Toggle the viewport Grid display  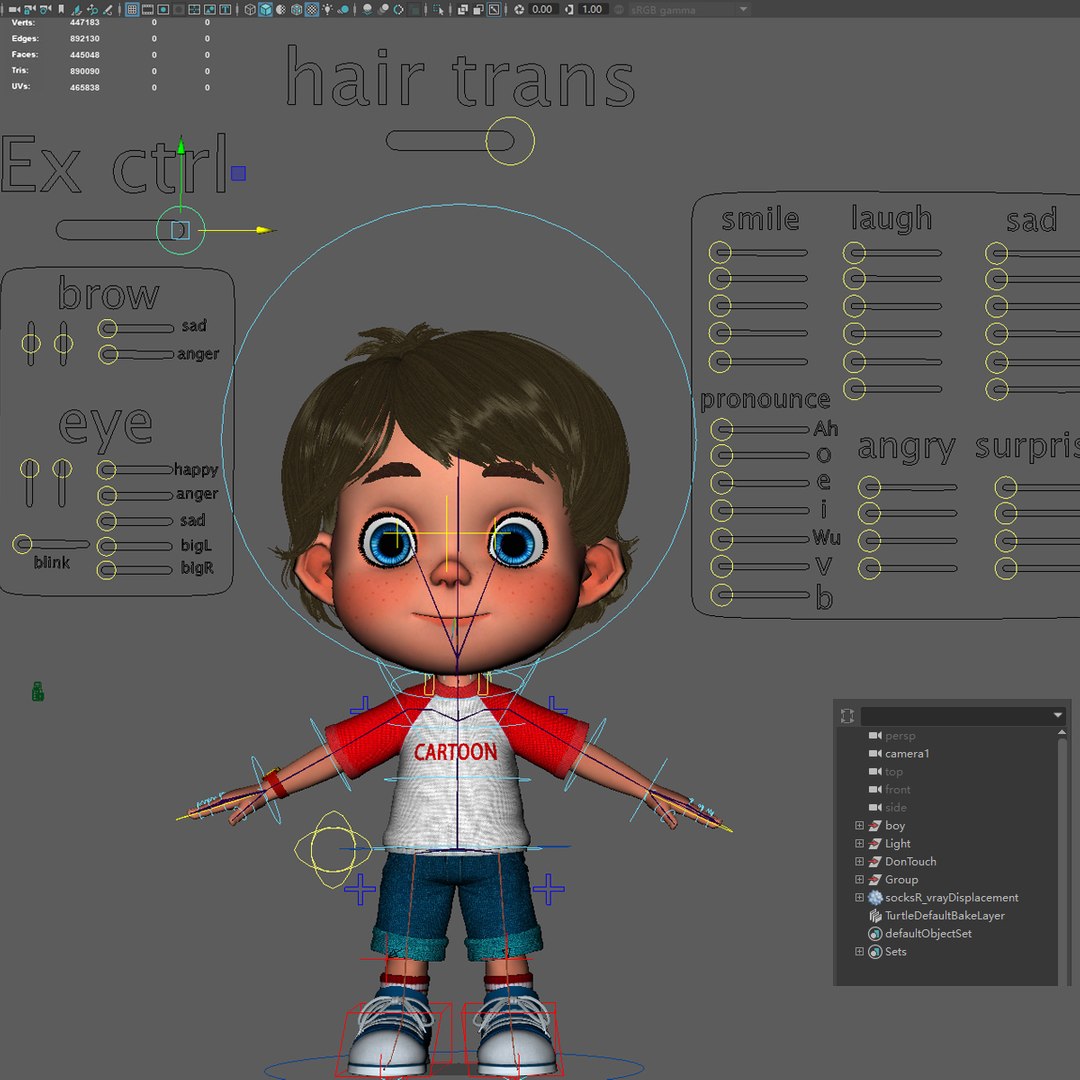tap(132, 10)
